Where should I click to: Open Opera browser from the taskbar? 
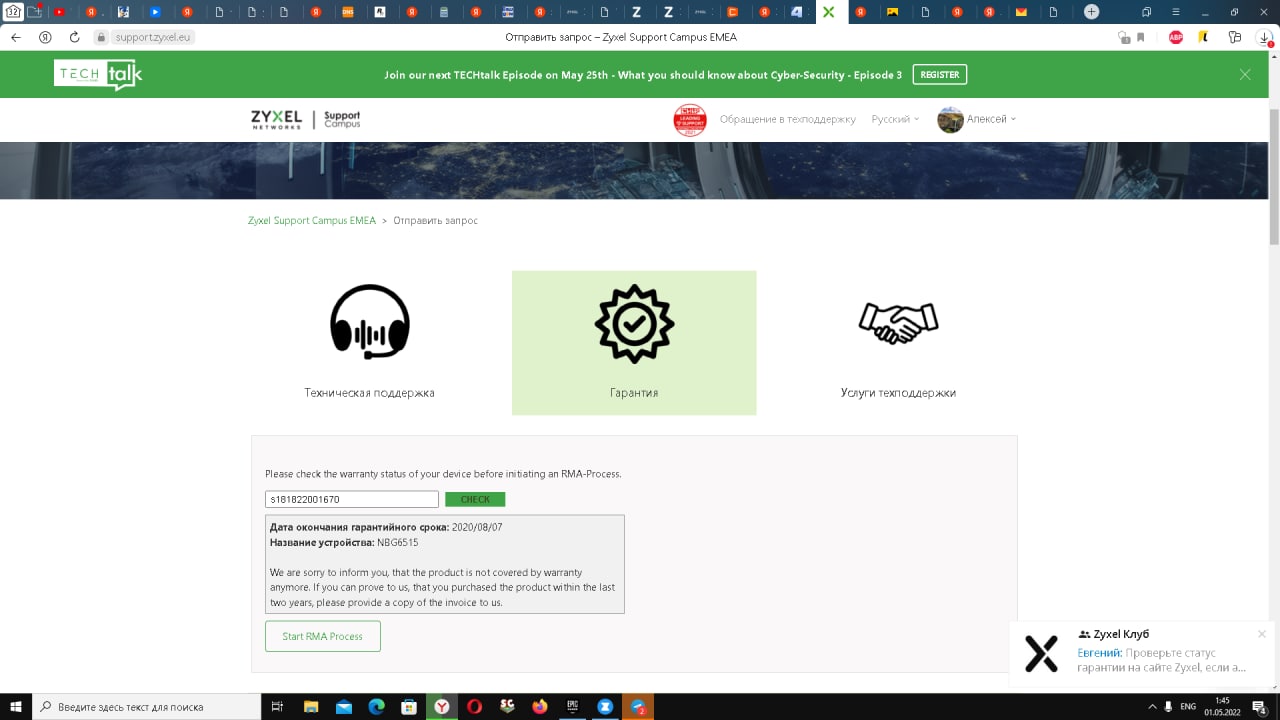pyautogui.click(x=474, y=707)
